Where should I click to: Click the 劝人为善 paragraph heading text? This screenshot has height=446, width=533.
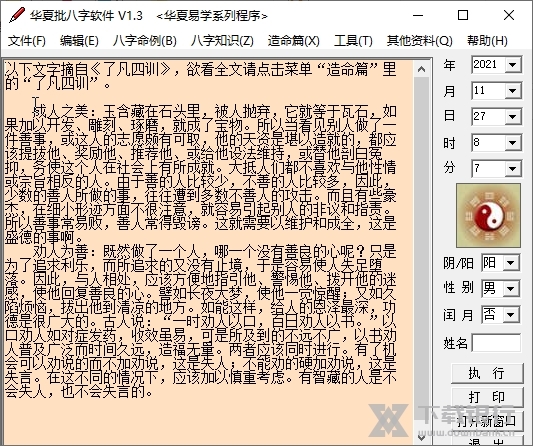tap(61, 252)
